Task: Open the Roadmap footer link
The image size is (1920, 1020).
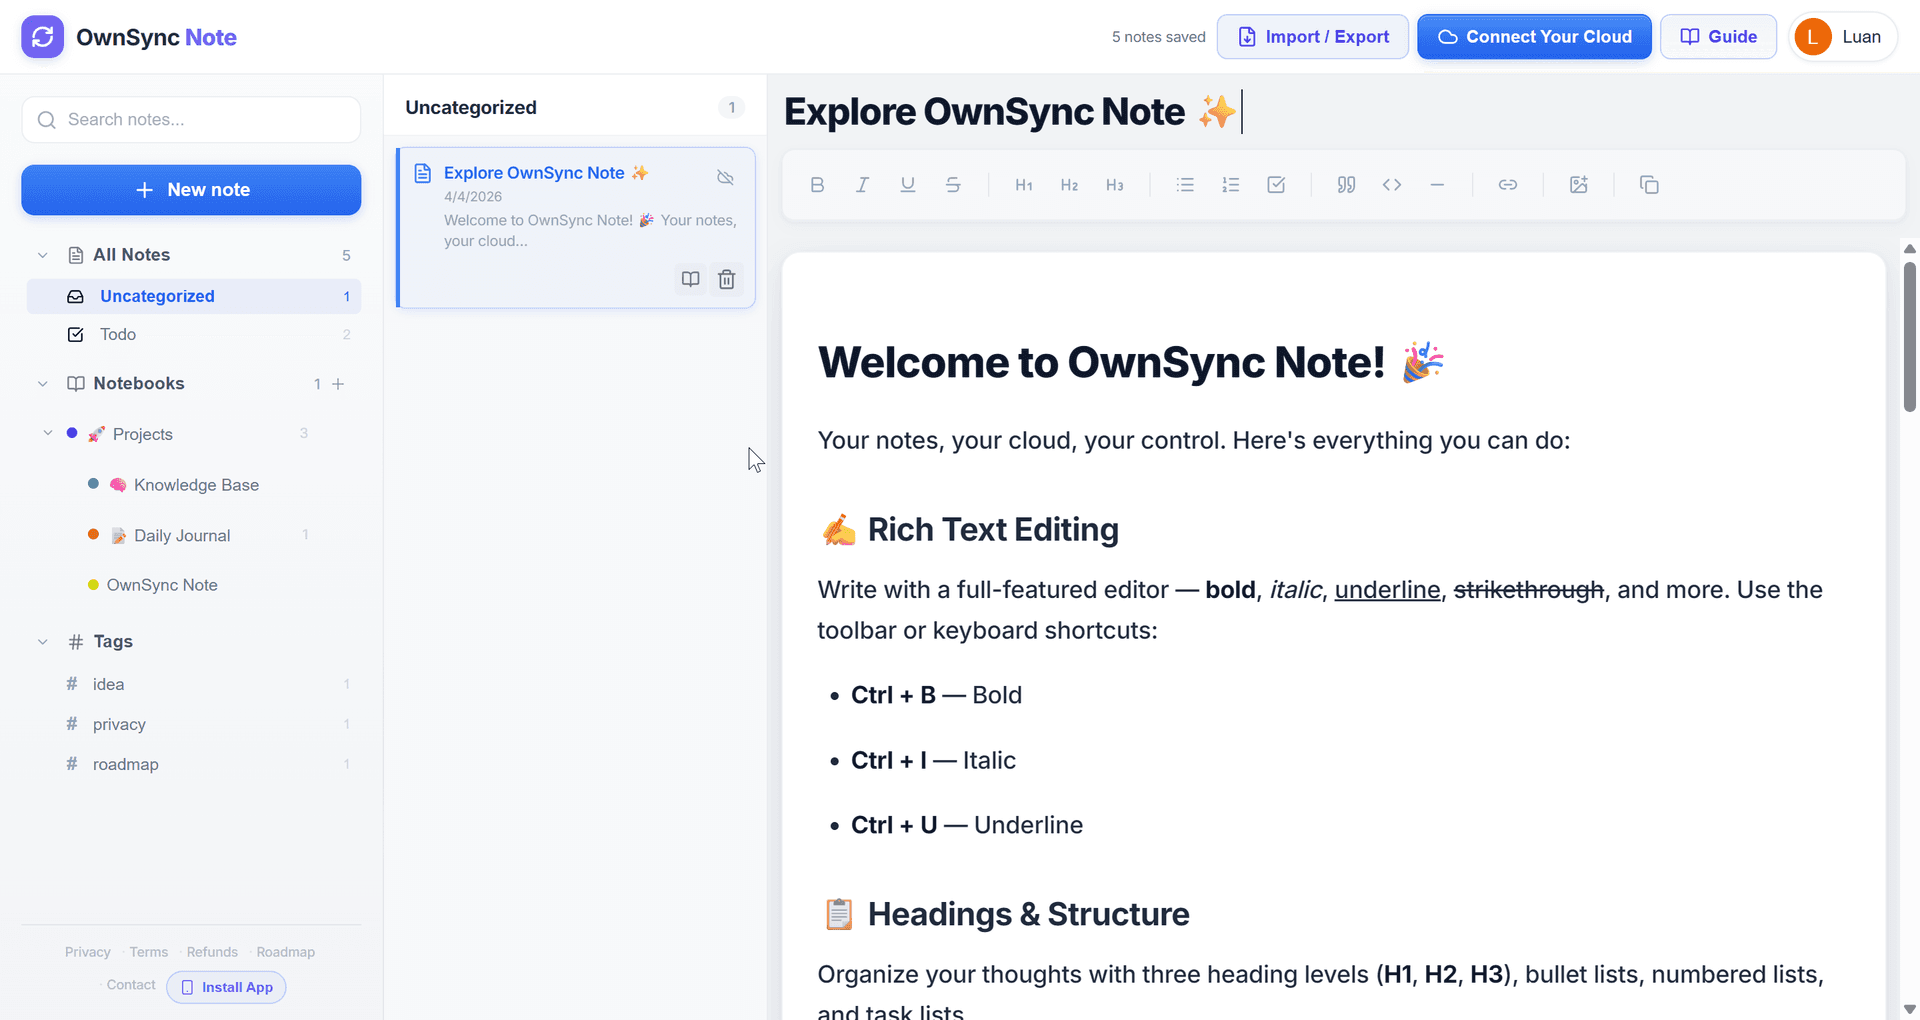Action: click(x=285, y=952)
